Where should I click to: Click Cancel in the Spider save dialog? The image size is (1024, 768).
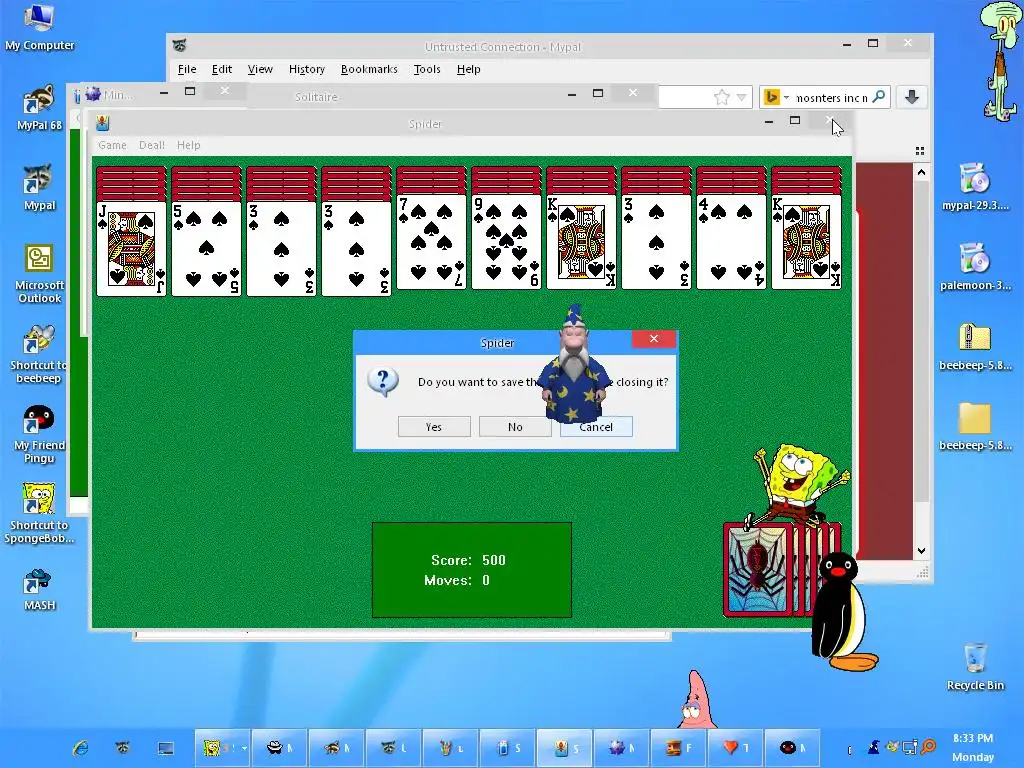tap(596, 426)
